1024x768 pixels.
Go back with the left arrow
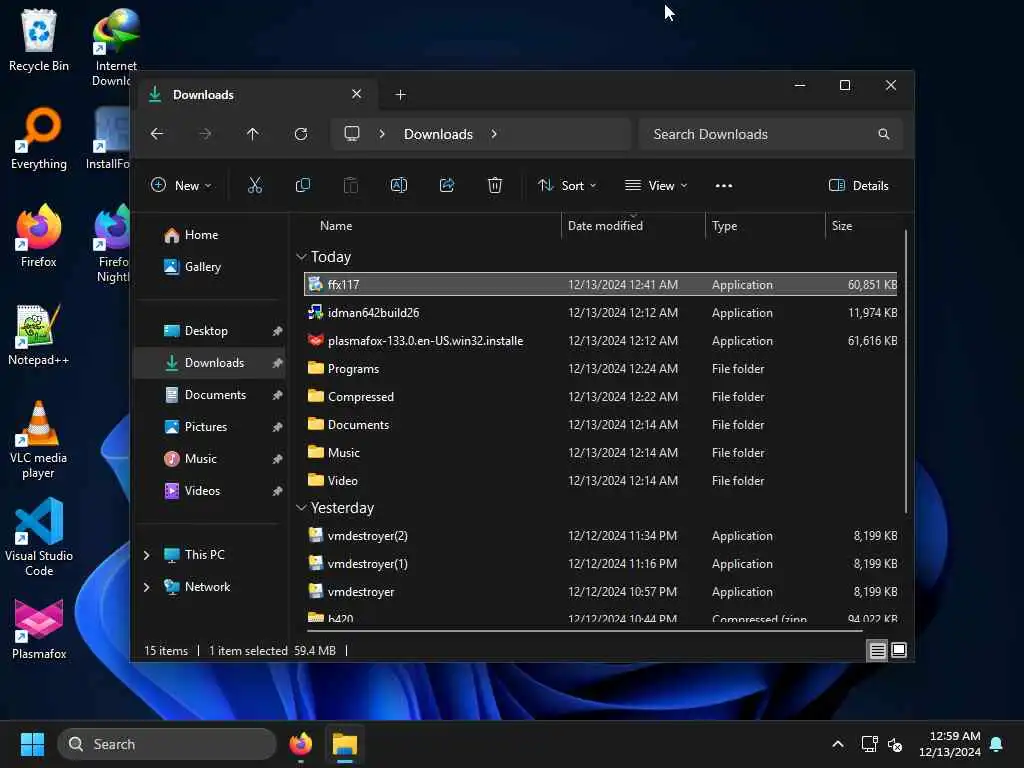point(157,134)
